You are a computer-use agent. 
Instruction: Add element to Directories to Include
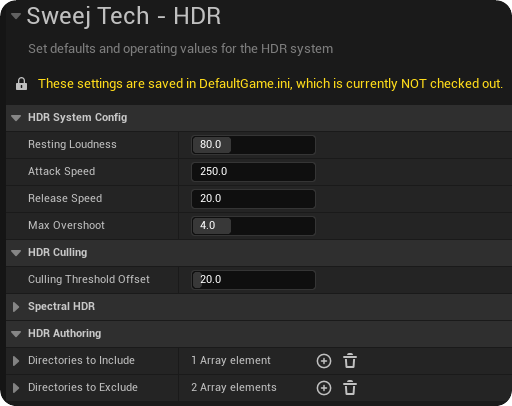pos(324,361)
